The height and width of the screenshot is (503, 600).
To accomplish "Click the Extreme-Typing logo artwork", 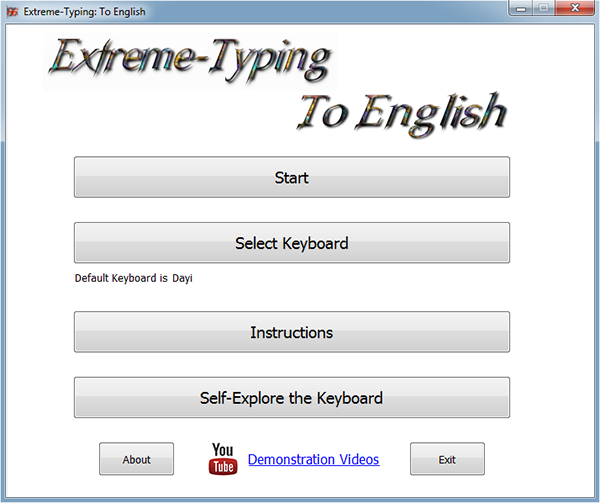I will coord(190,61).
